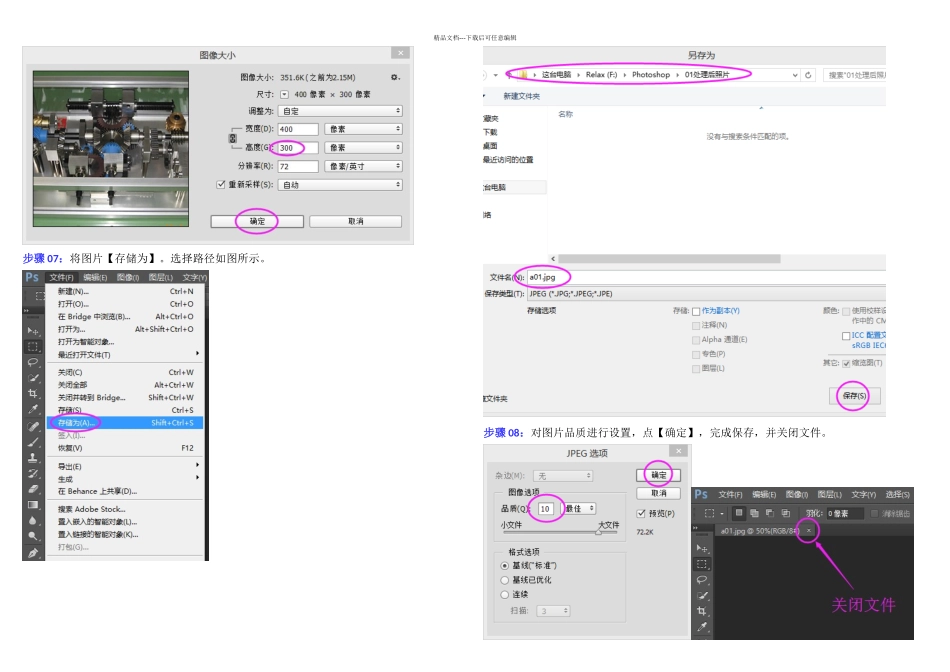Uncheck the 重新采样(S) checkbox
Viewport: 950px width, 672px height.
point(221,184)
